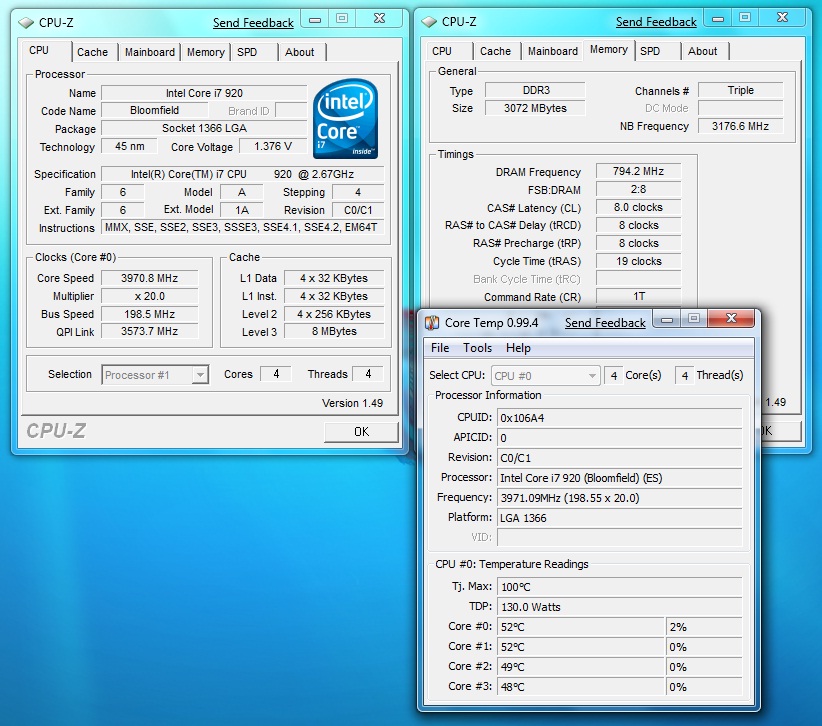Open the Tools menu in Core Temp
This screenshot has height=726, width=822.
pyautogui.click(x=477, y=348)
